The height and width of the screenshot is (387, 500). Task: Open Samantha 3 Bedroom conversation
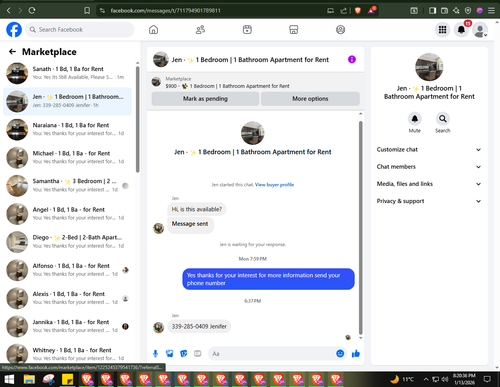point(67,186)
